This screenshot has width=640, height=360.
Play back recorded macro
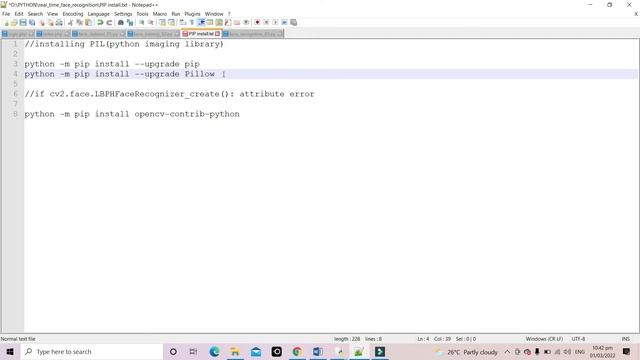pos(275,22)
